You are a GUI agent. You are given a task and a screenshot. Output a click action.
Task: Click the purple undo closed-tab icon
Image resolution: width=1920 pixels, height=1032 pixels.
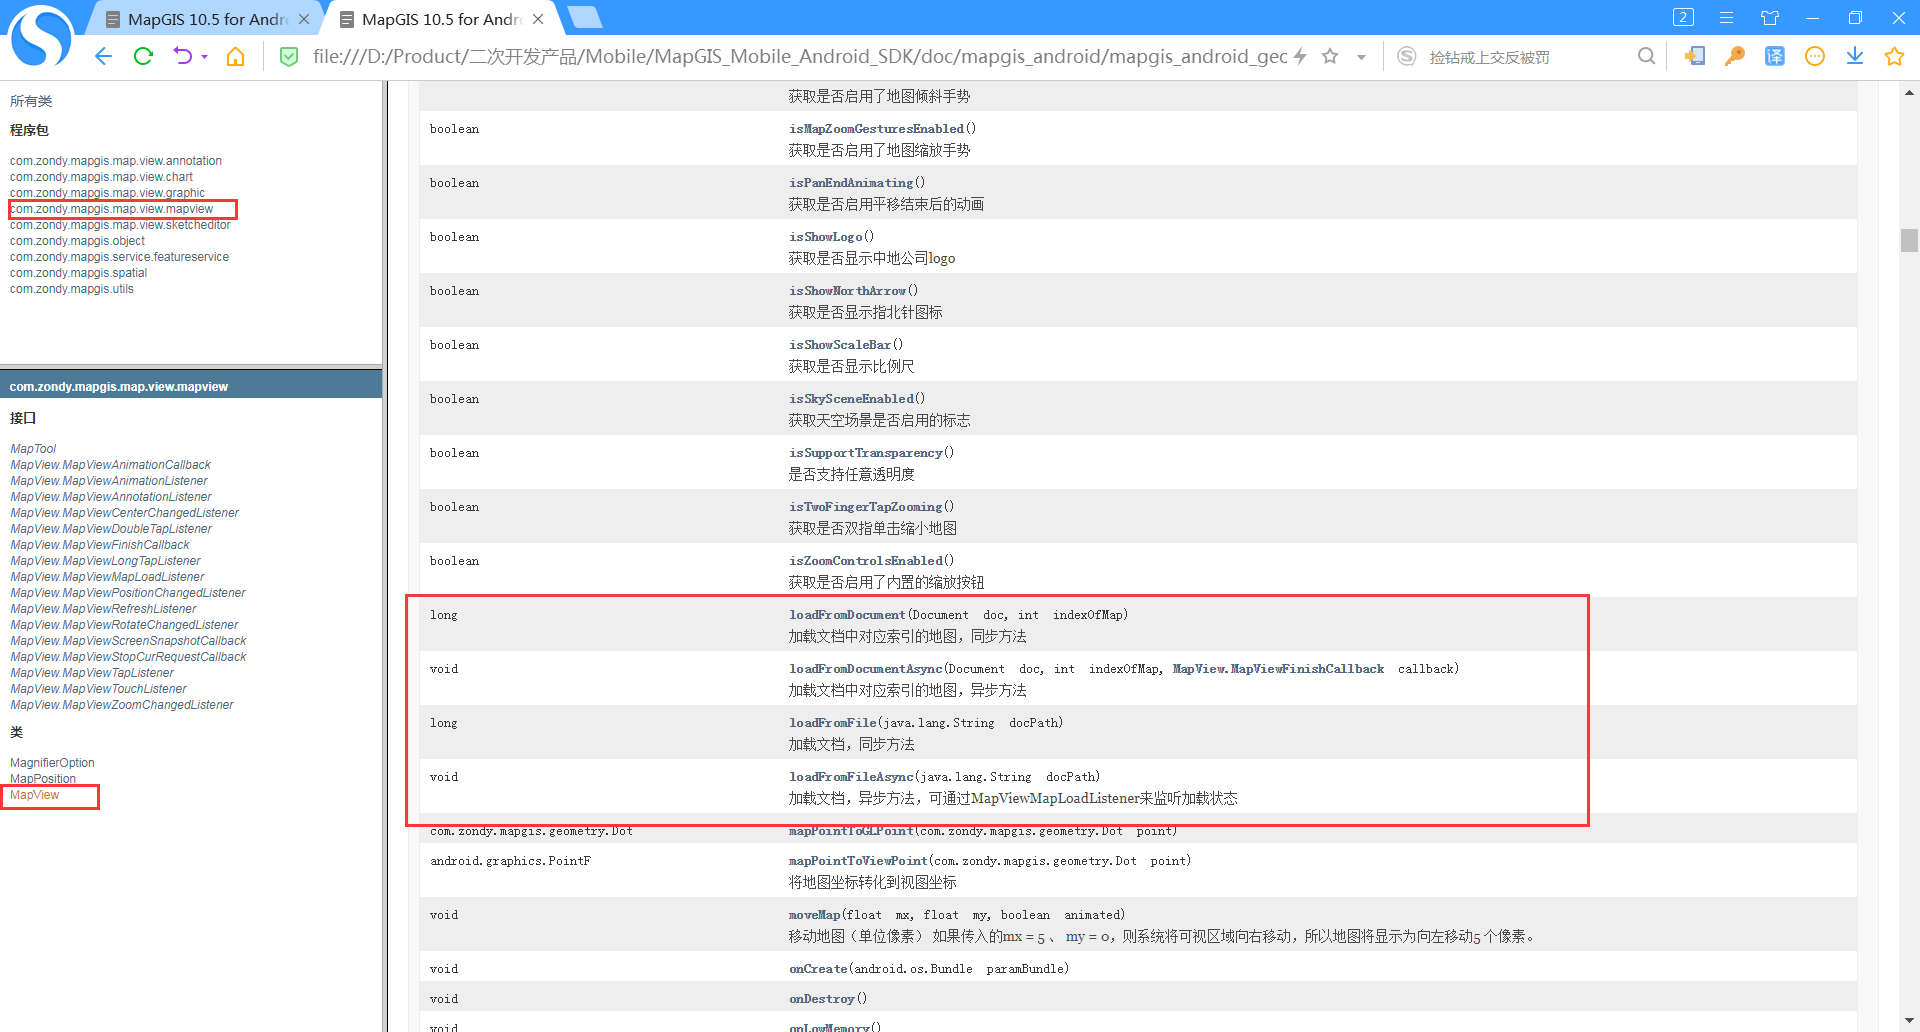[182, 57]
